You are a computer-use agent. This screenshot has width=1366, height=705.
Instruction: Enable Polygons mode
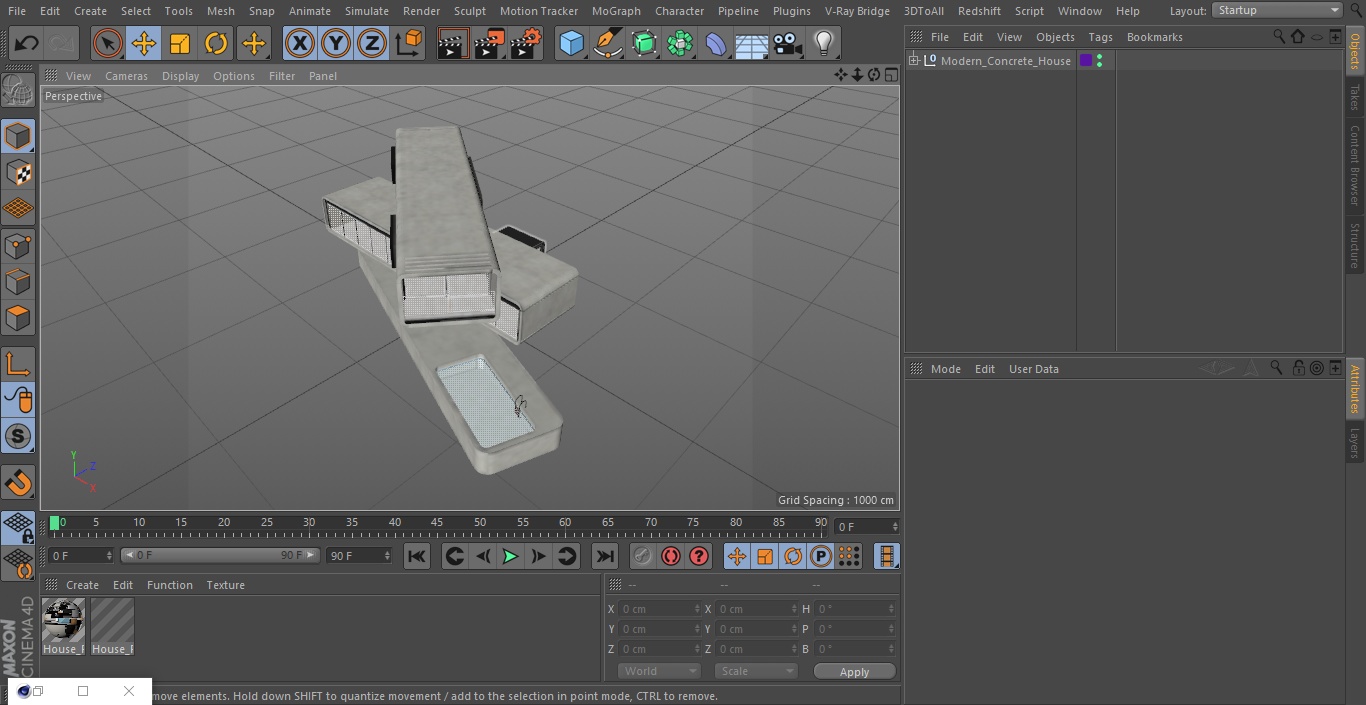coord(18,318)
